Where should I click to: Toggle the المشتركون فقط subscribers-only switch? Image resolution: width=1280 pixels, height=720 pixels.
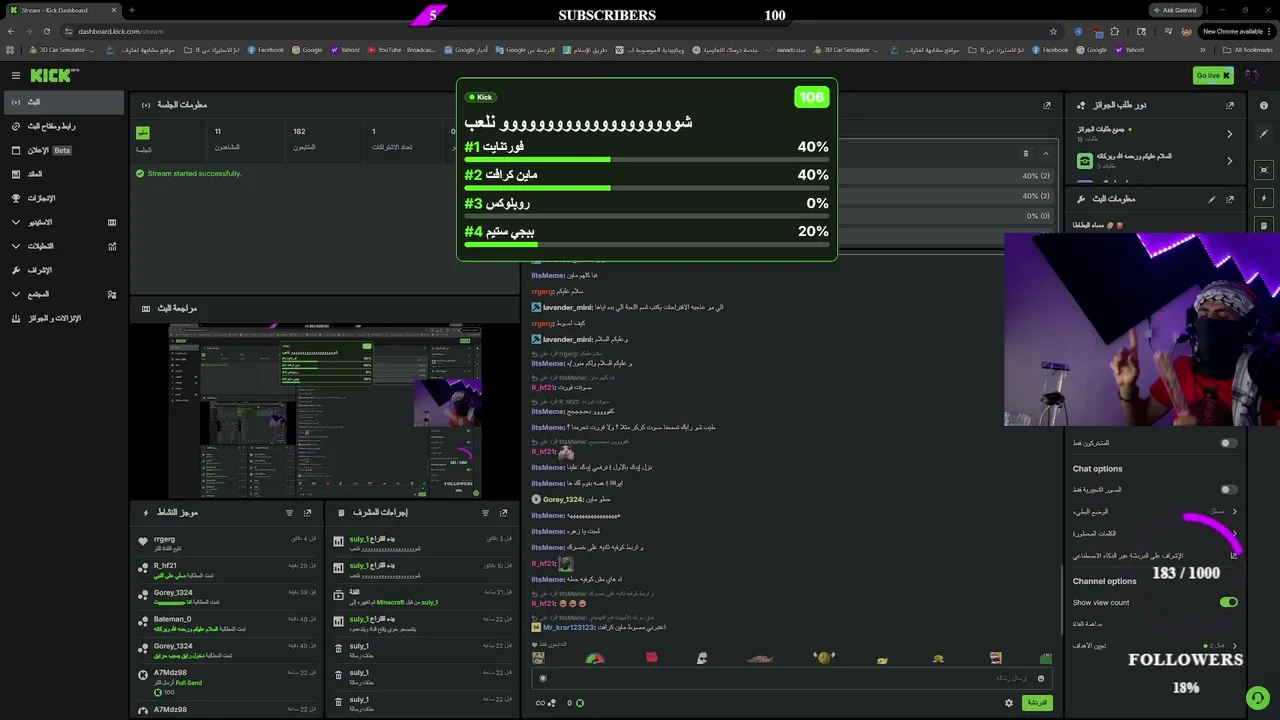pos(1229,443)
